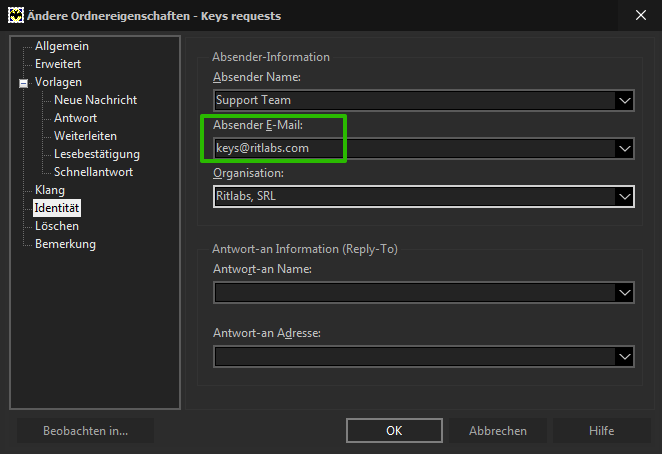Collapse the Vorlagen tree node
Screen dimensions: 662x454
24,83
